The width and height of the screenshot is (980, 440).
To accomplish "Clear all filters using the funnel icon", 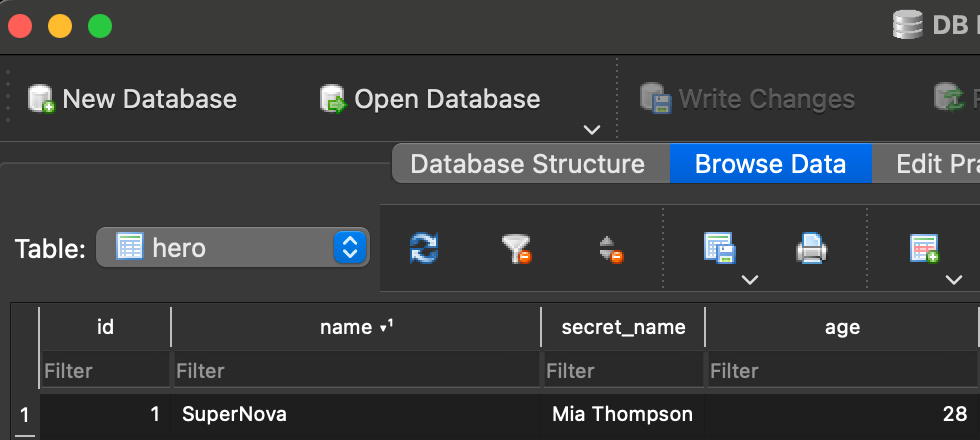I will point(516,248).
